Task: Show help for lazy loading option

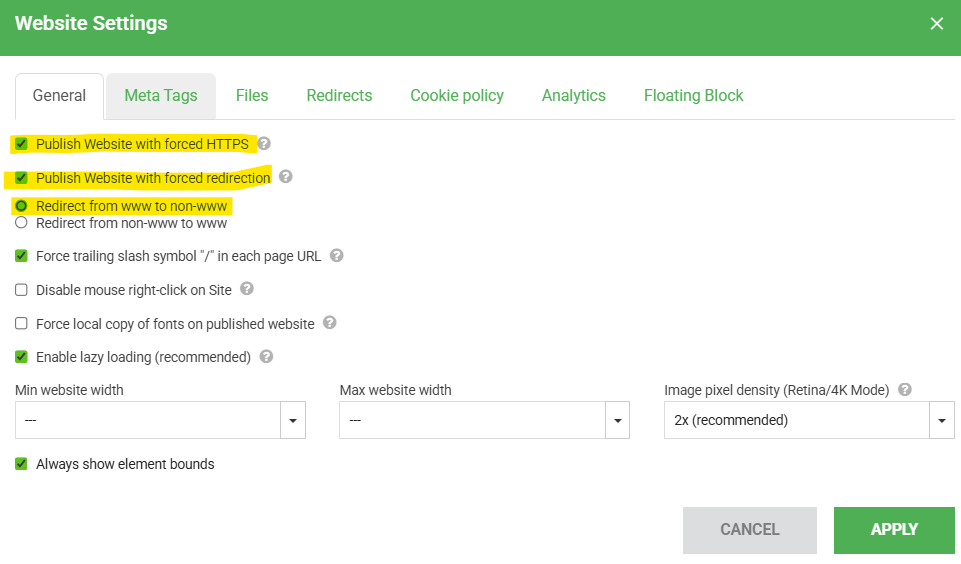Action: coord(266,356)
